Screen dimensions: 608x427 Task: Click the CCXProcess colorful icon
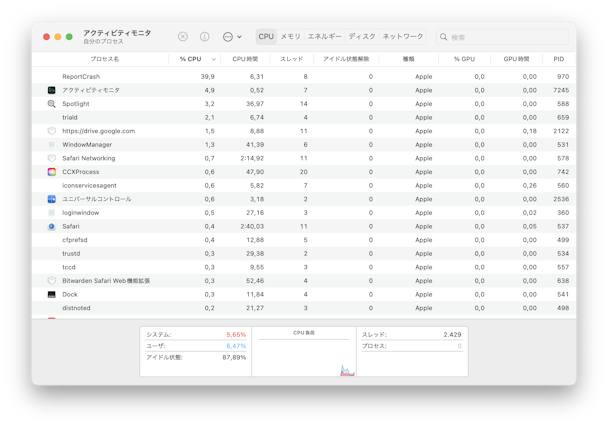51,172
